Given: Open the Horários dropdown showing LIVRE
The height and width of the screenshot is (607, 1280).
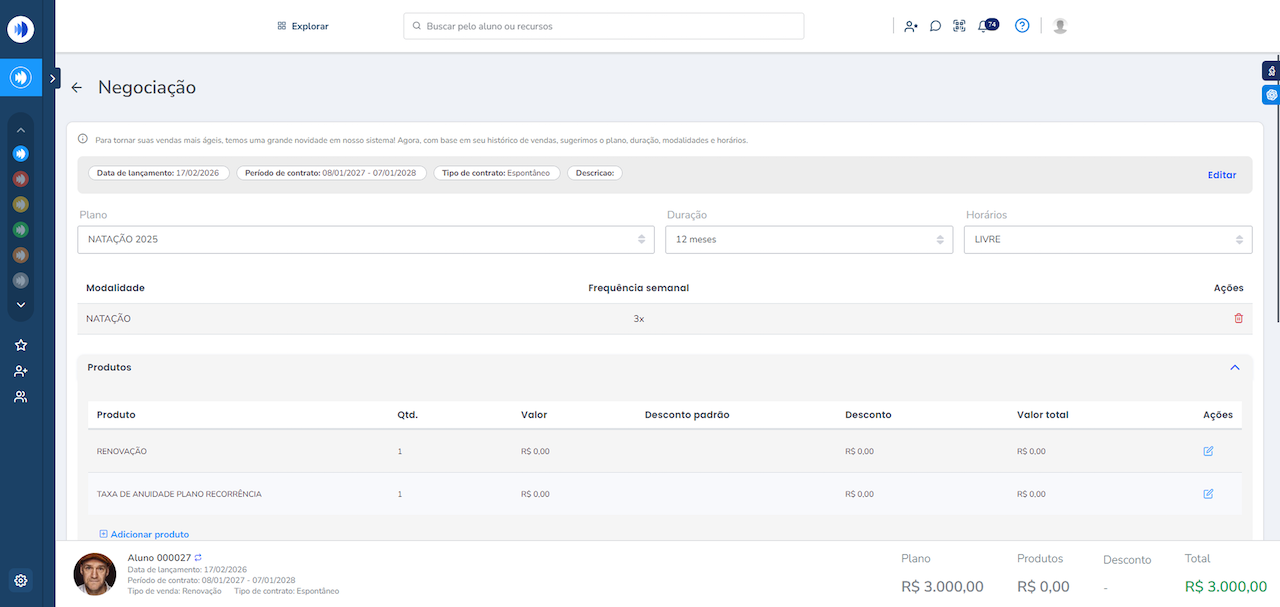Looking at the screenshot, I should click(1107, 240).
